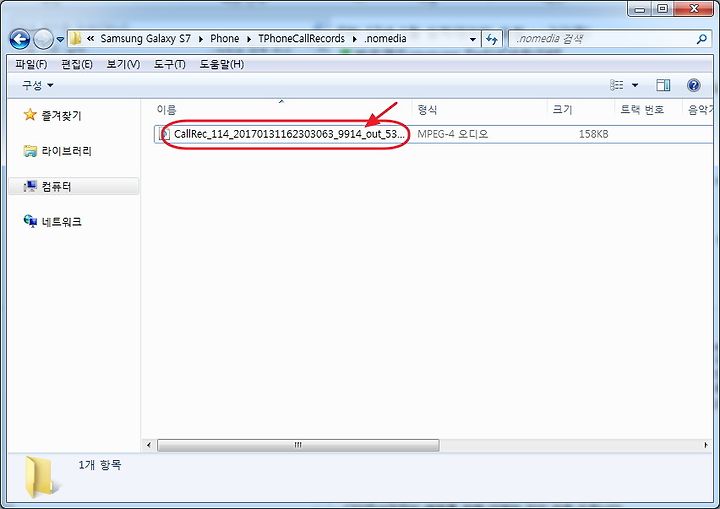Screen dimensions: 720x509
Task: Select the .nomedia breadcrumb segment
Action: pyautogui.click(x=385, y=39)
